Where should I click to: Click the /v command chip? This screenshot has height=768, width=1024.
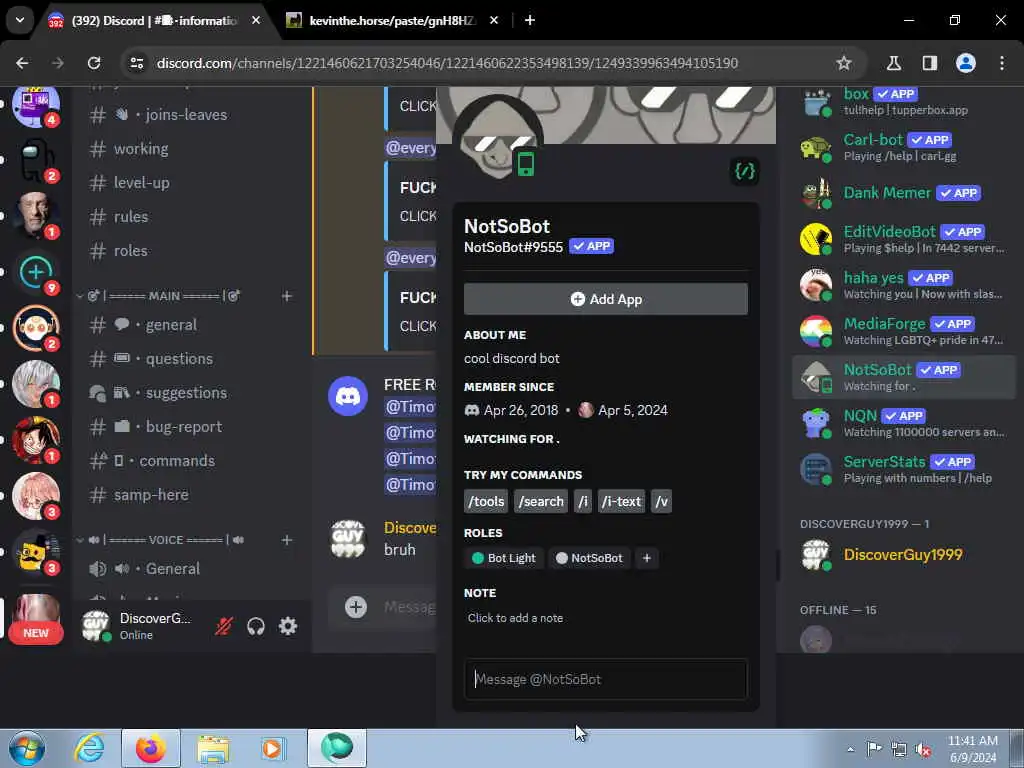point(661,502)
